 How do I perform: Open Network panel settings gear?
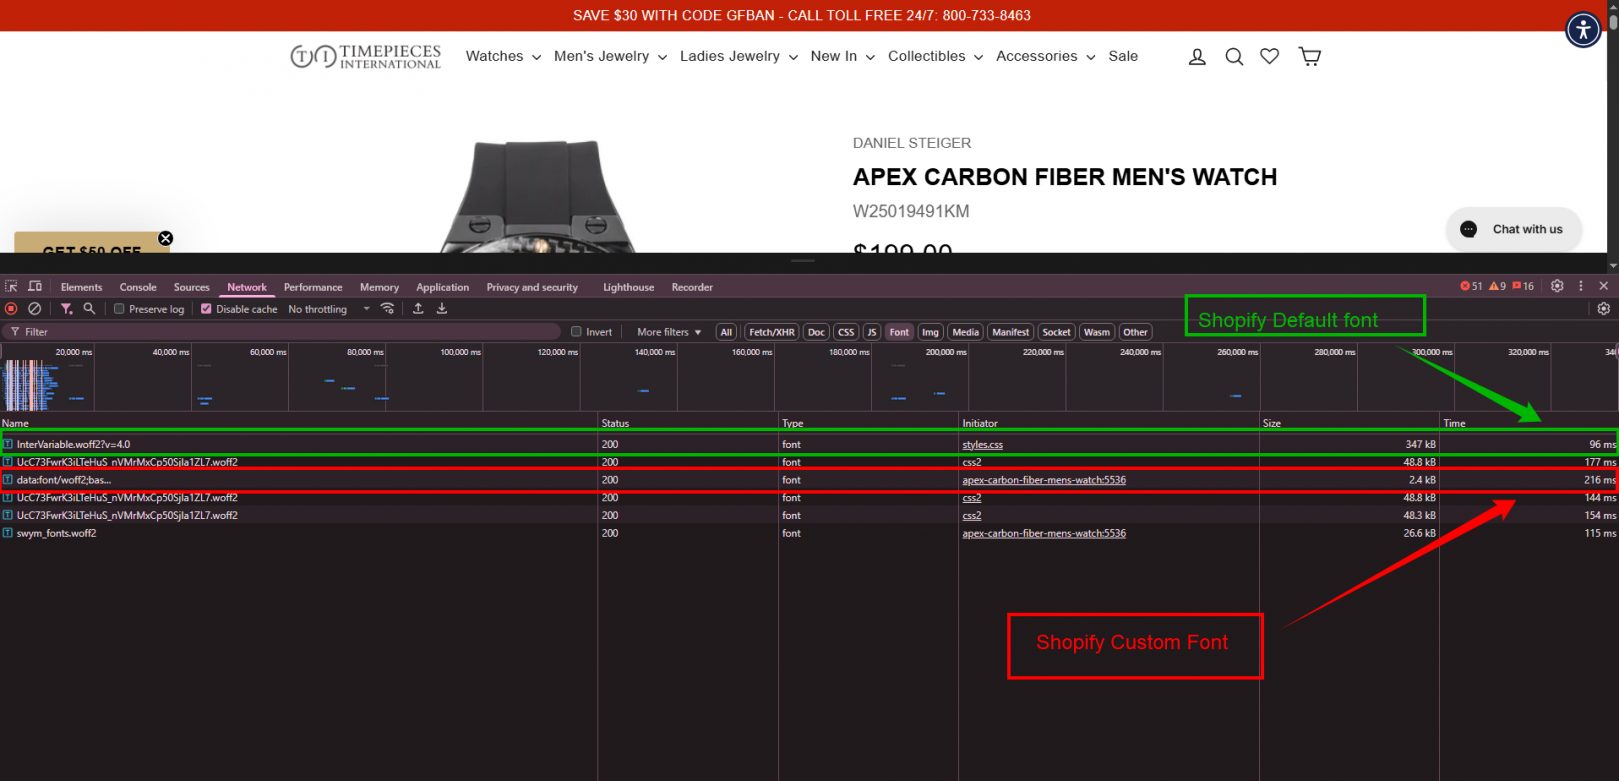pos(1604,309)
